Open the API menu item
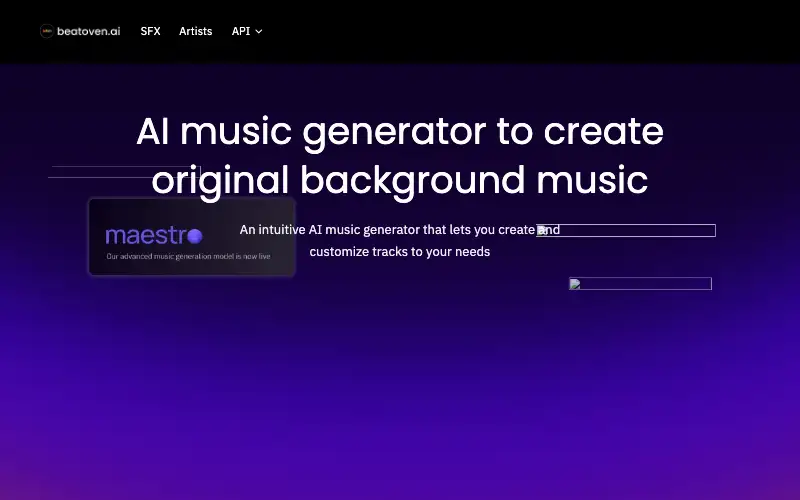 [241, 31]
